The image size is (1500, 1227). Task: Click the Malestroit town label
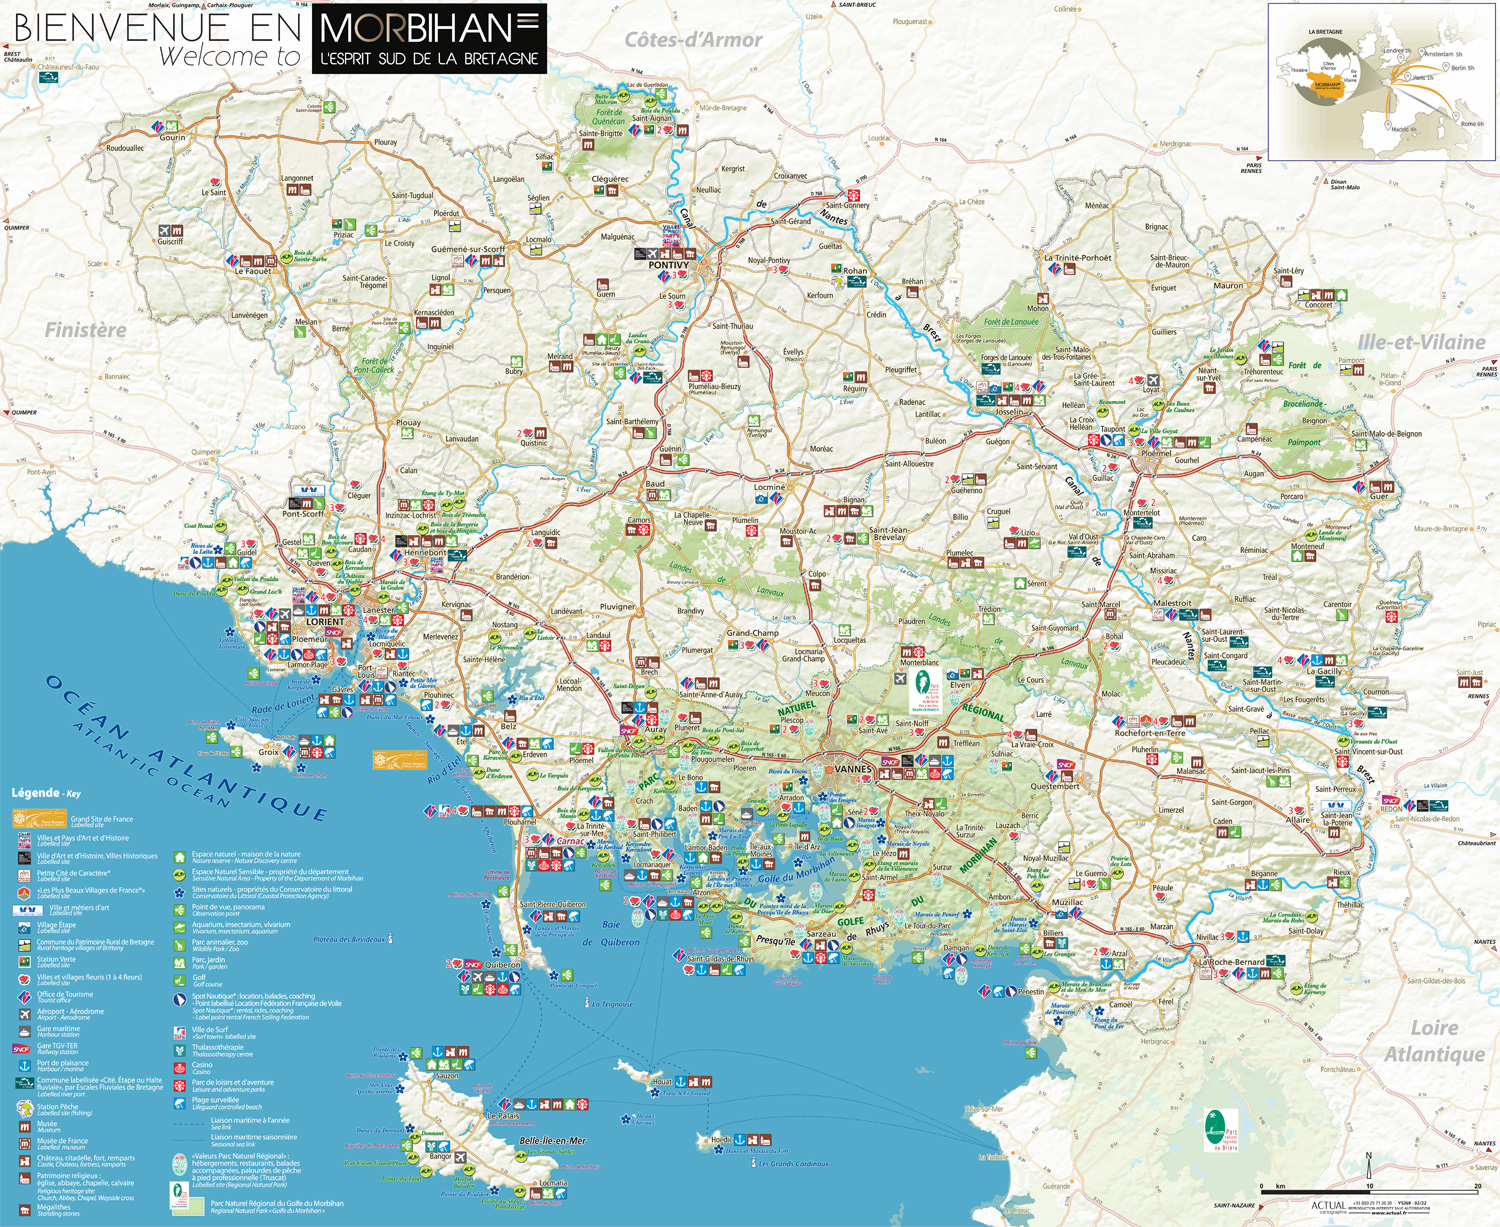pyautogui.click(x=1173, y=603)
